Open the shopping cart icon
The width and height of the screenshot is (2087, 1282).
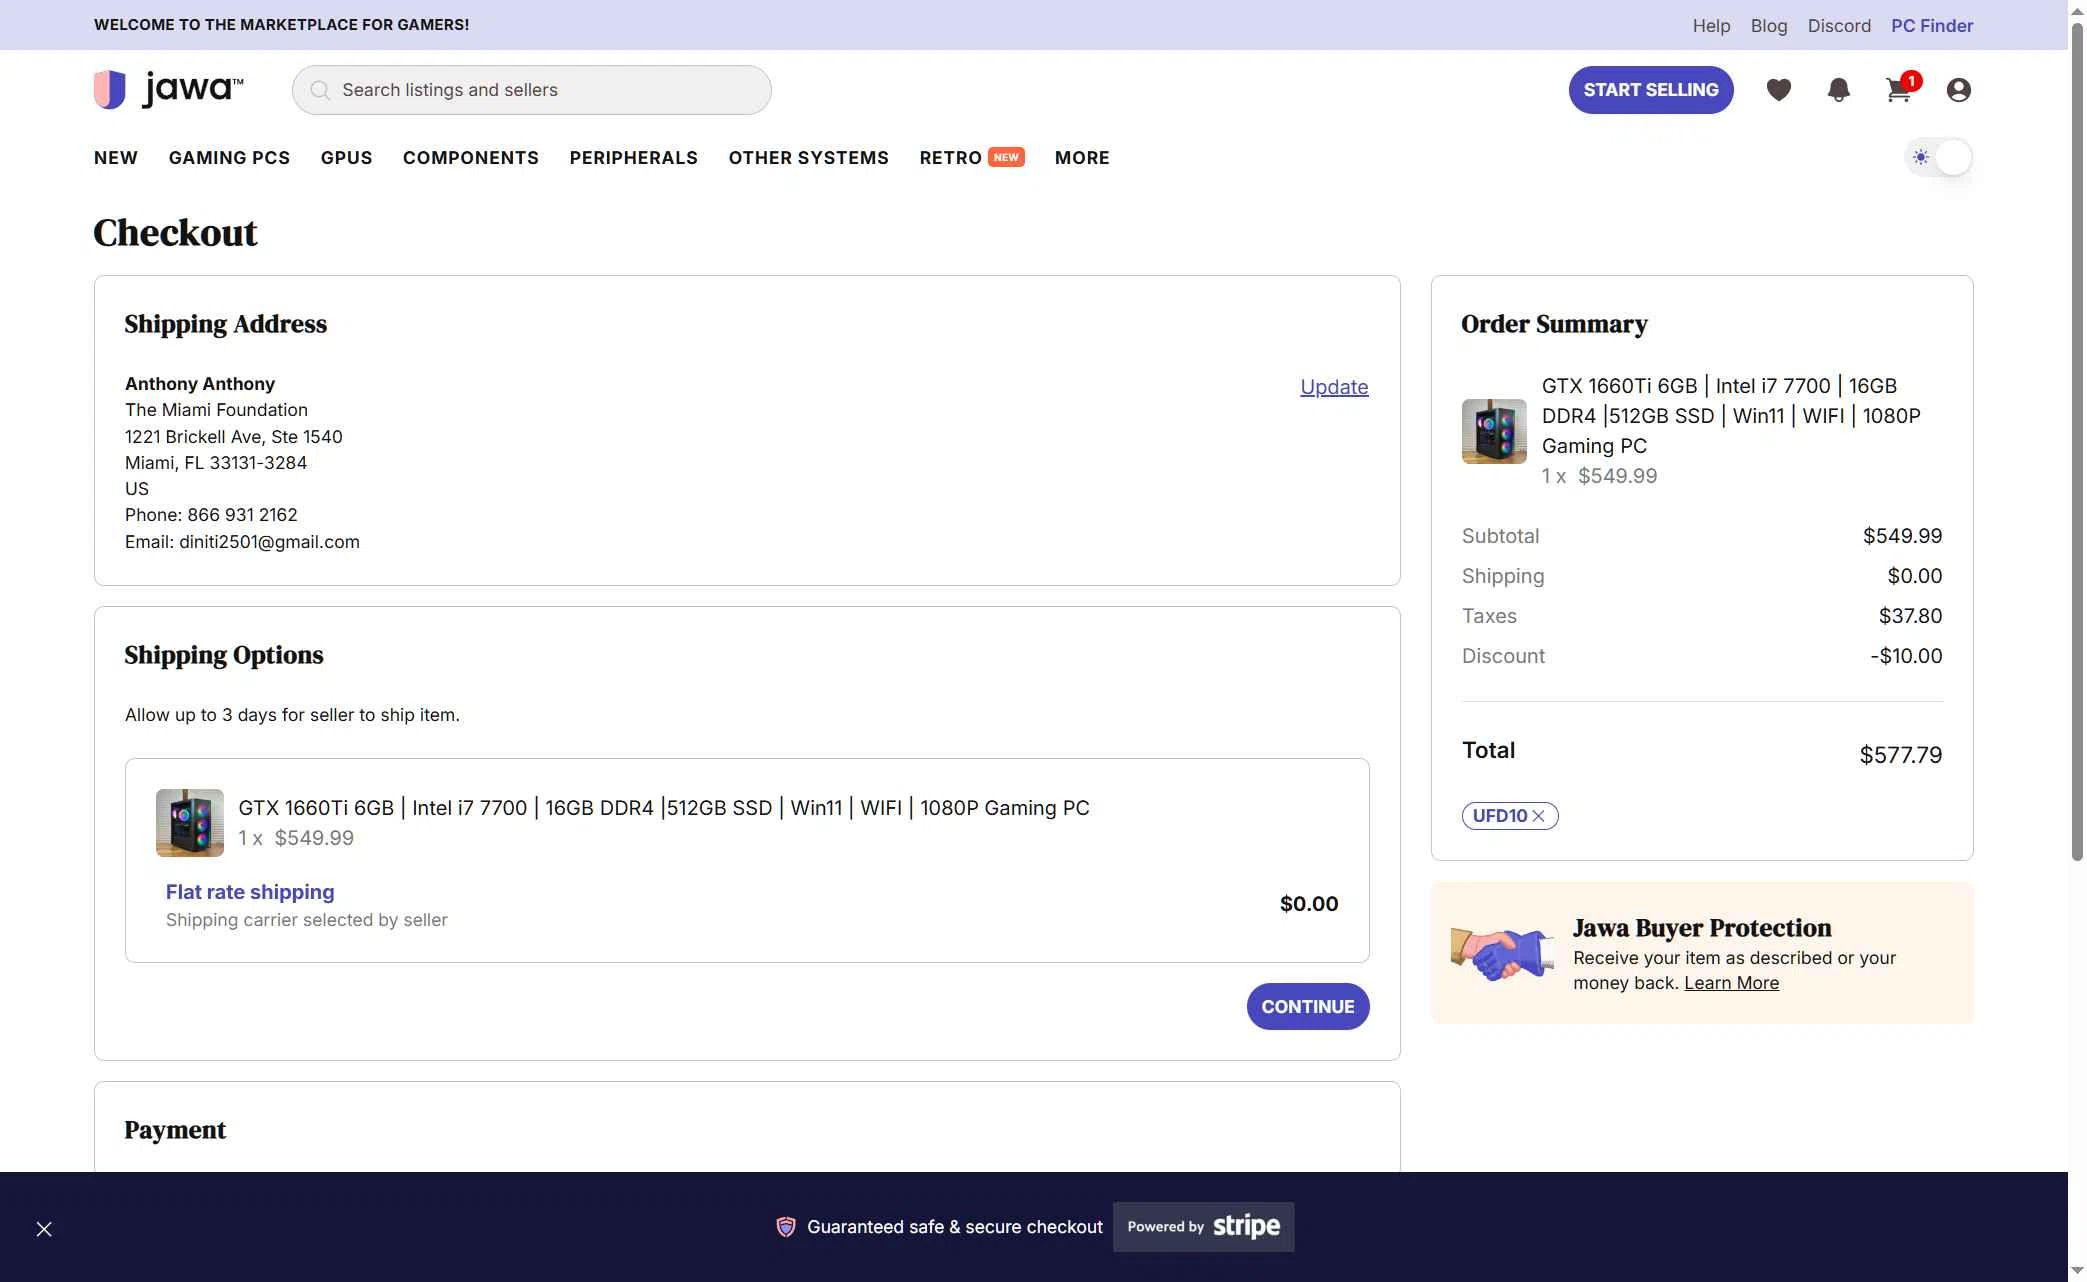point(1897,90)
